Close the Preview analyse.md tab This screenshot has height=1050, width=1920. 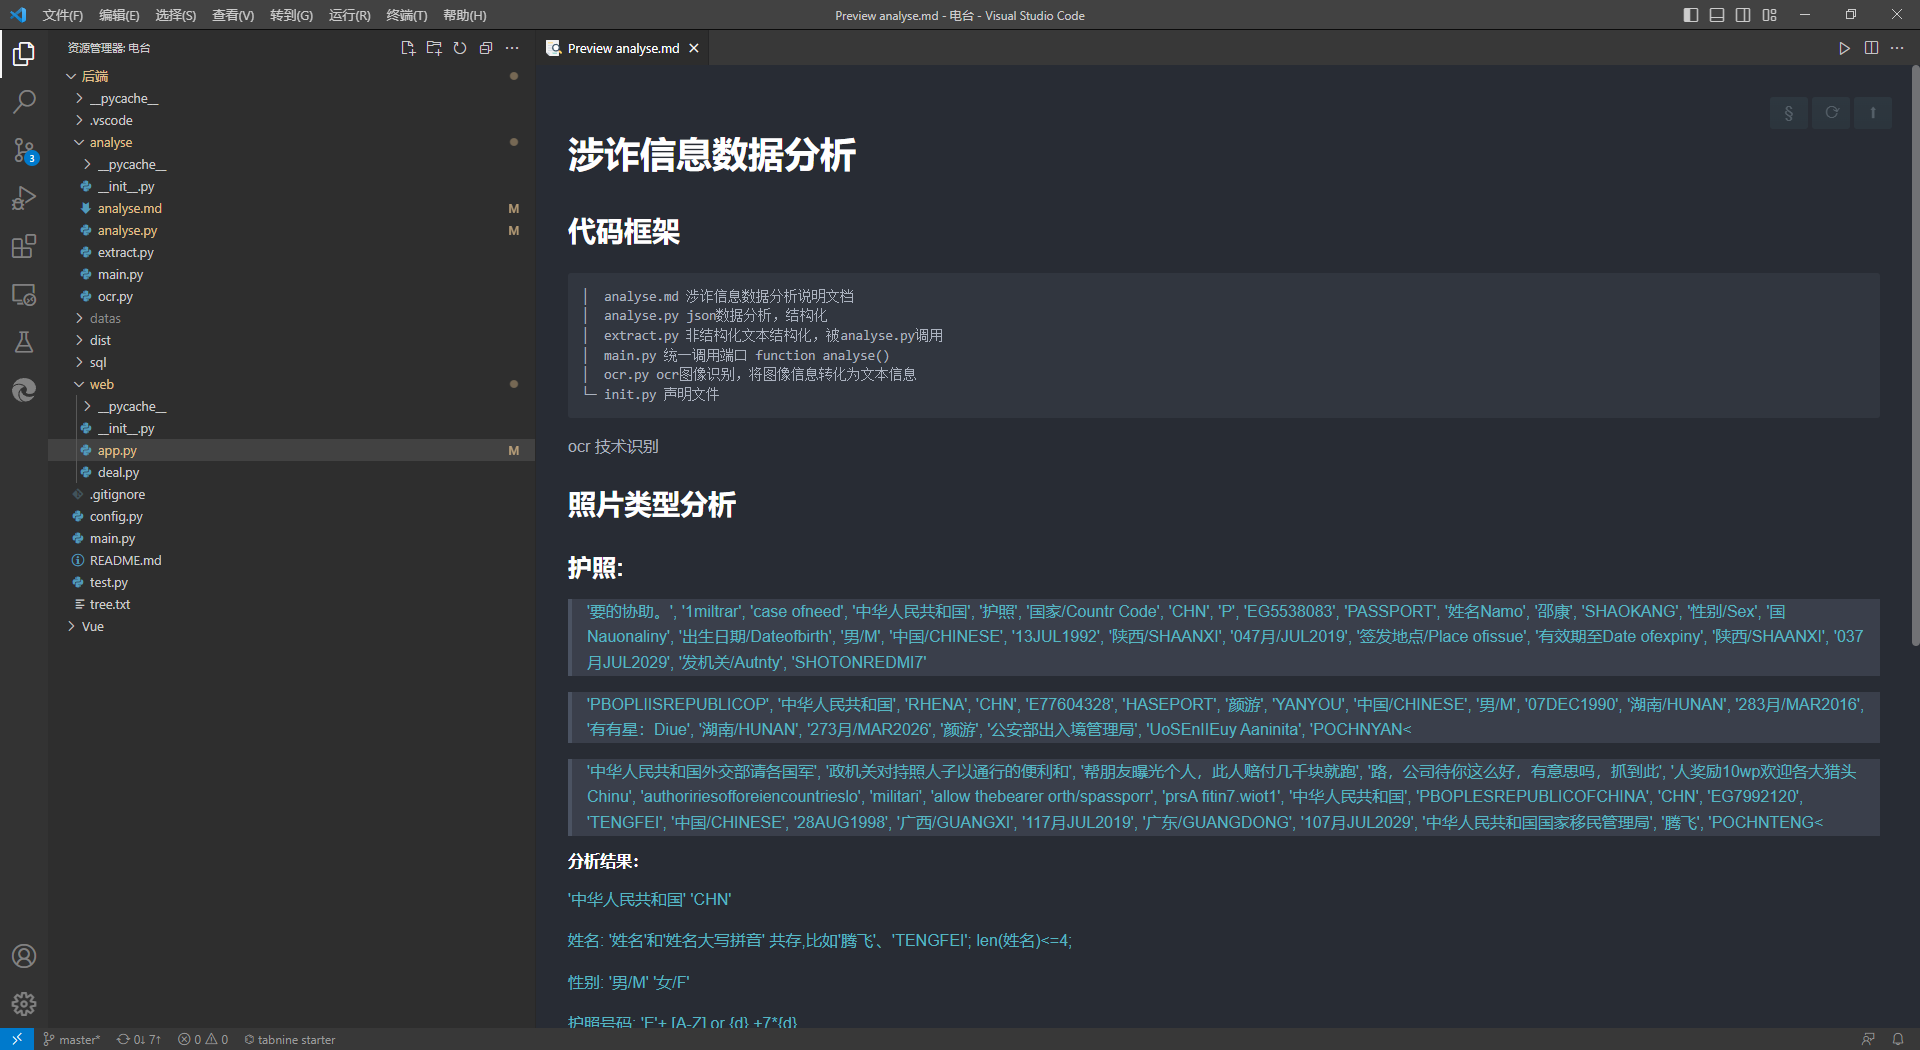click(x=694, y=48)
